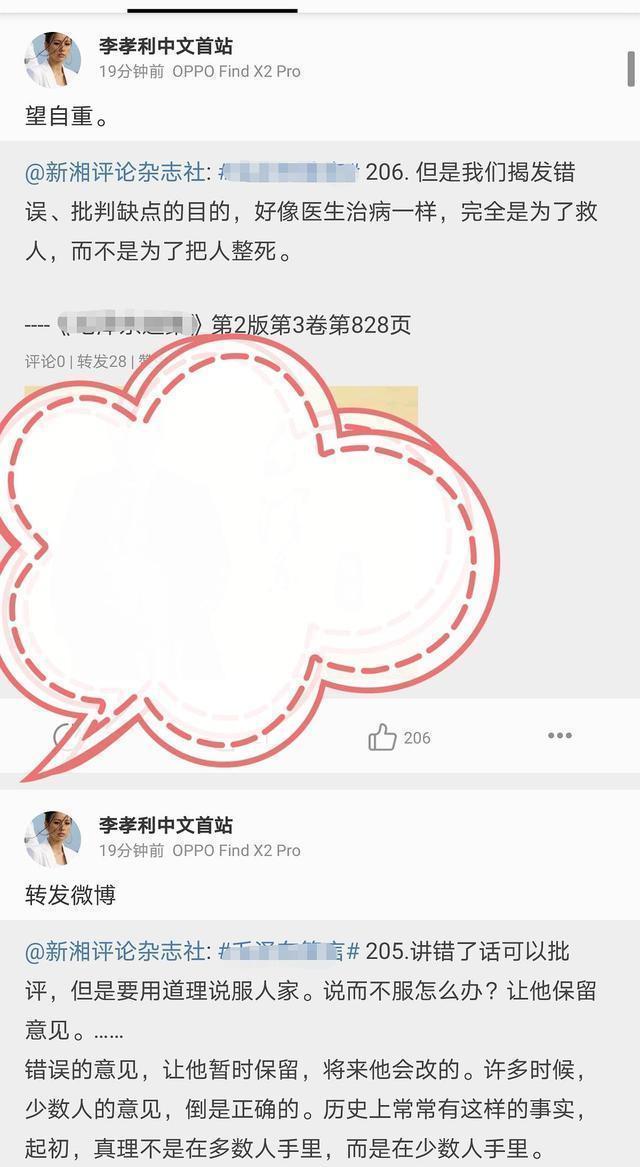View the 评论0 comments
Image resolution: width=640 pixels, height=1167 pixels.
45,362
